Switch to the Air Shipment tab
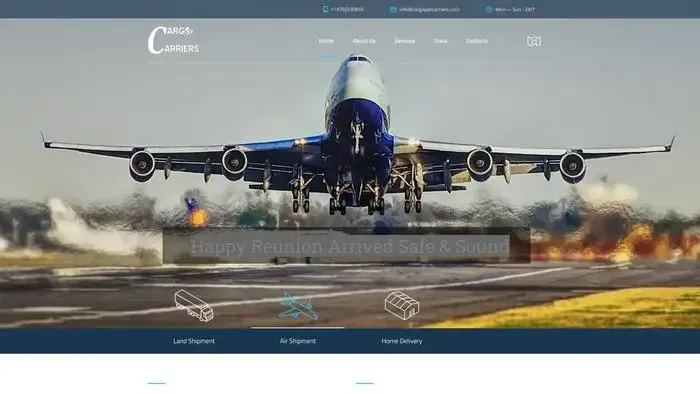Screen dimensions: 700x394 click(x=298, y=341)
